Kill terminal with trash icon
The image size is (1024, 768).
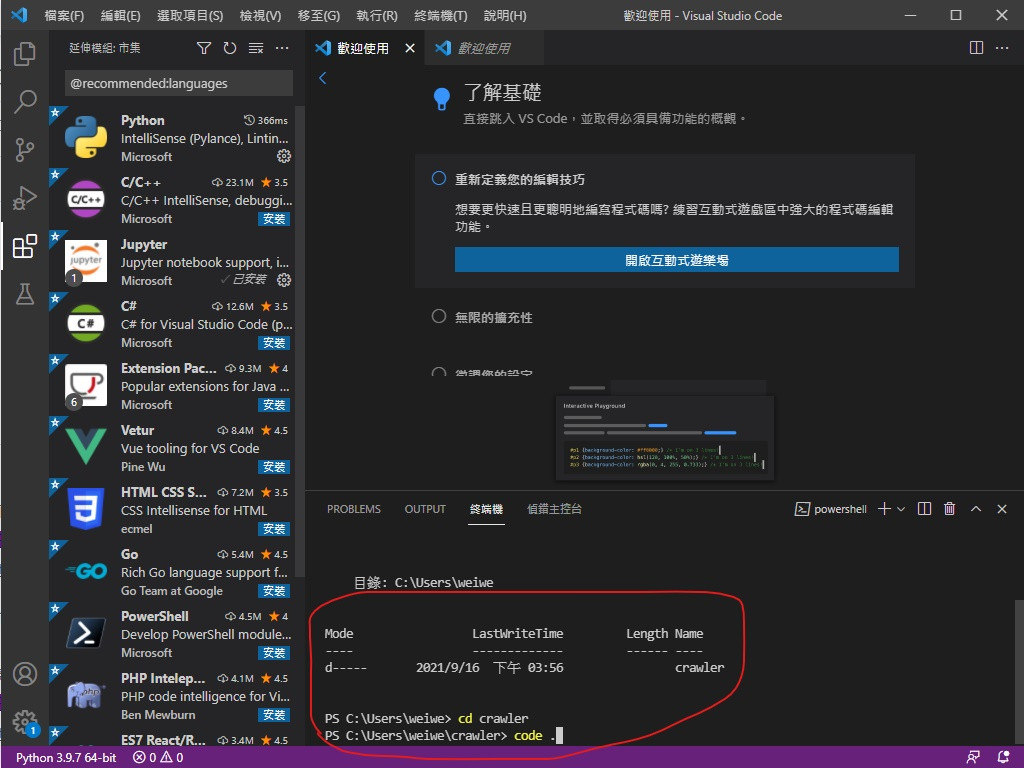click(x=950, y=509)
